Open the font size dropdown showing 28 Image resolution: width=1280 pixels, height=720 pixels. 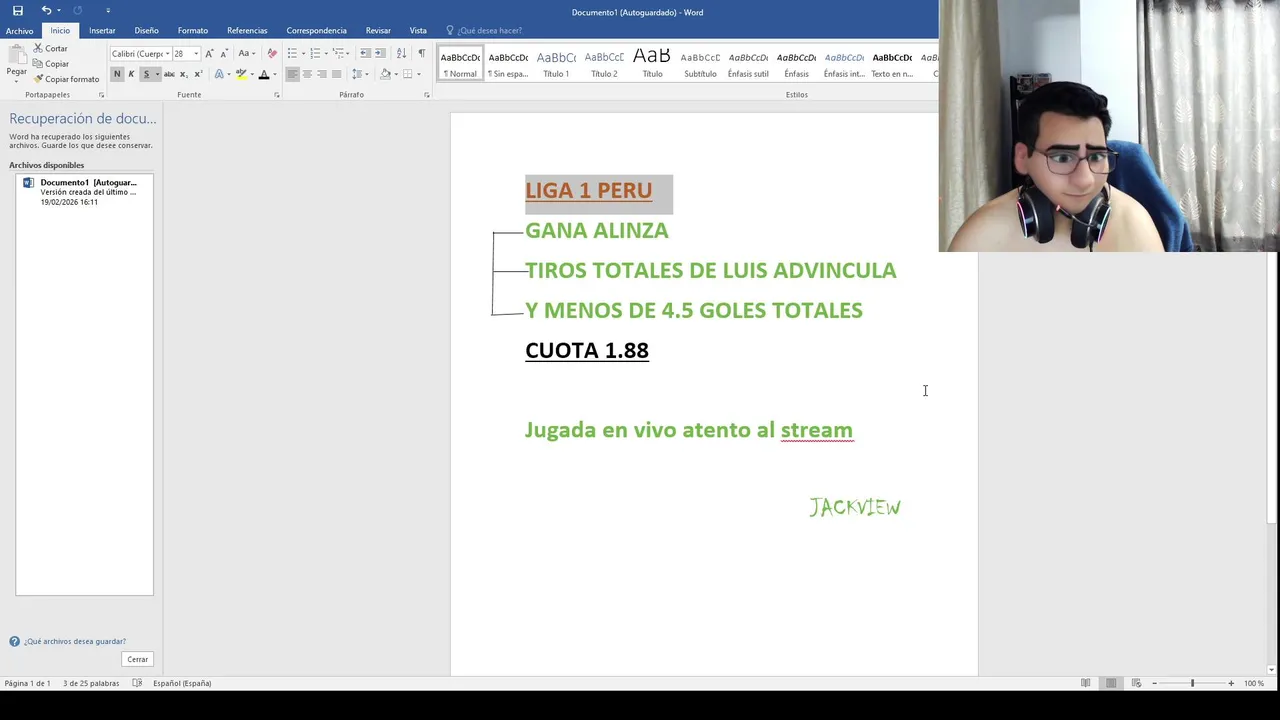(x=196, y=54)
